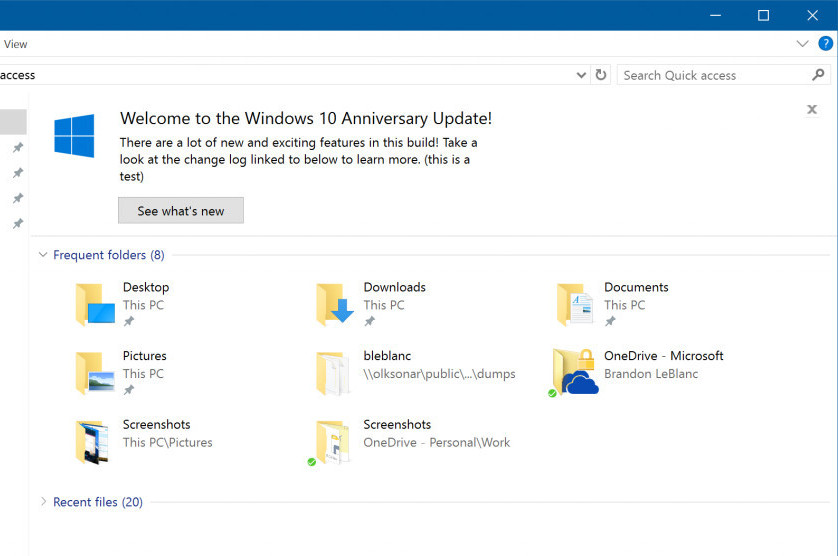Image resolution: width=838 pixels, height=556 pixels.
Task: Open the Downloads folder icon
Action: click(x=335, y=304)
